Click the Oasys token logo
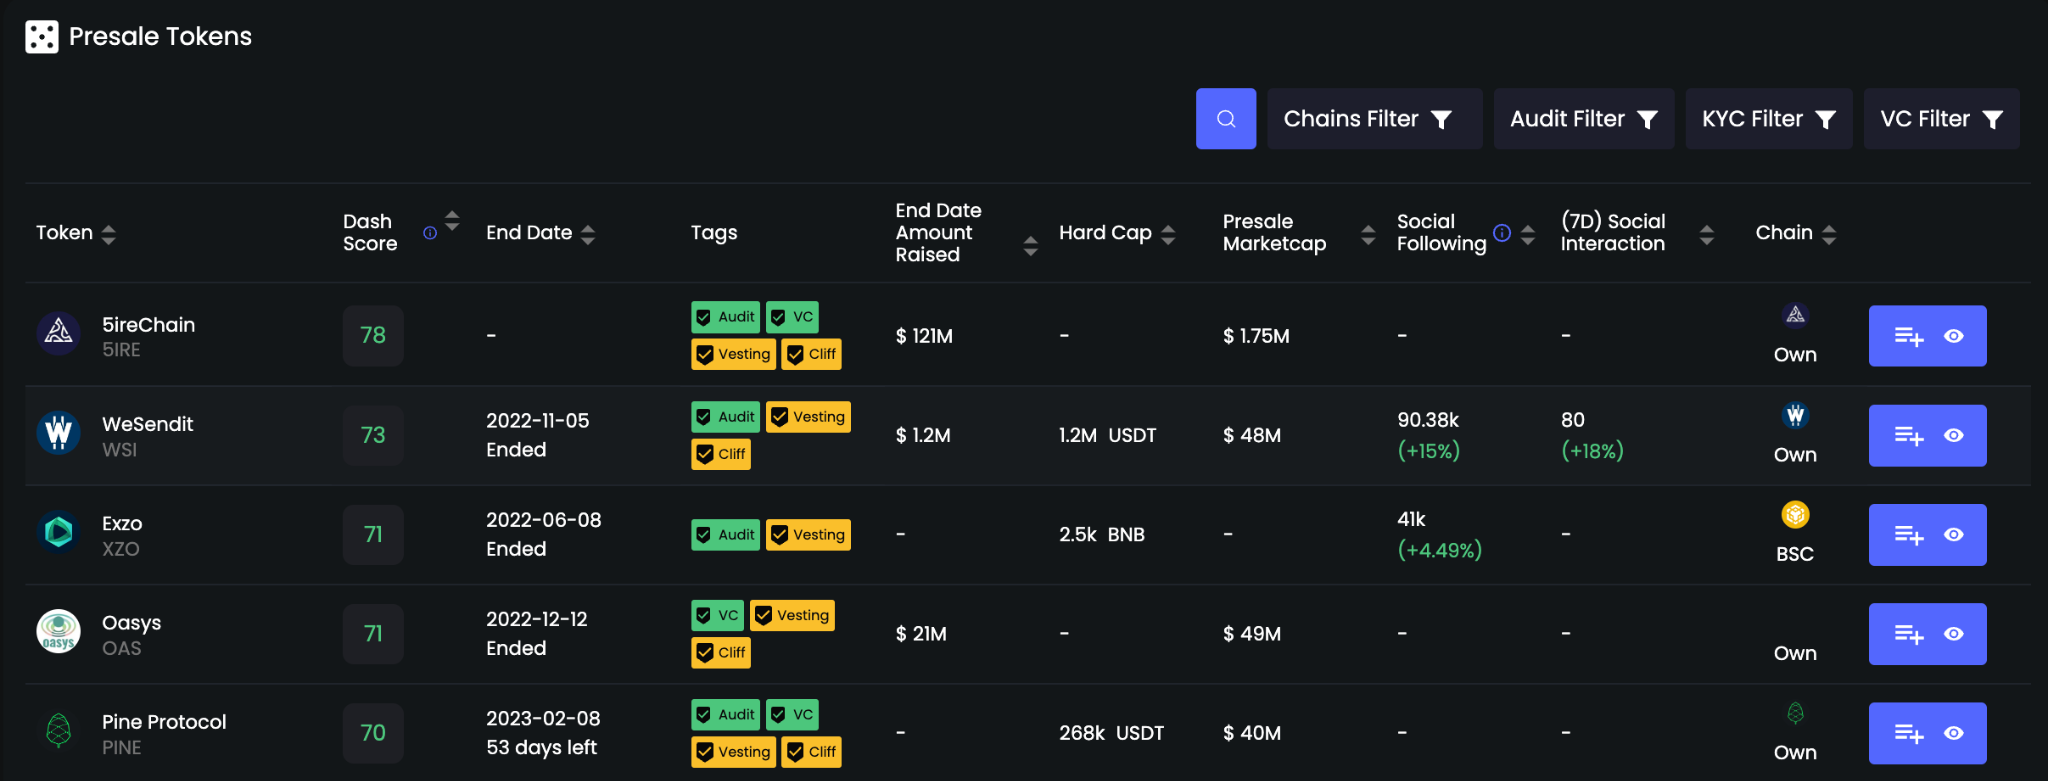The height and width of the screenshot is (781, 2048). 59,632
